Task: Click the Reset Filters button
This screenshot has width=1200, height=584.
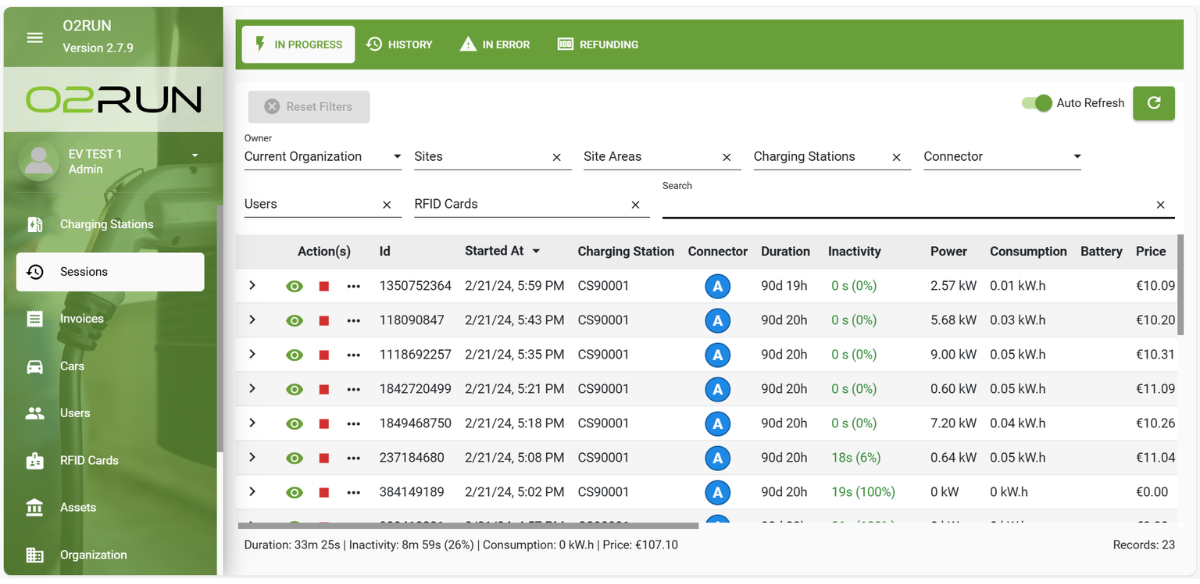Action: coord(309,107)
